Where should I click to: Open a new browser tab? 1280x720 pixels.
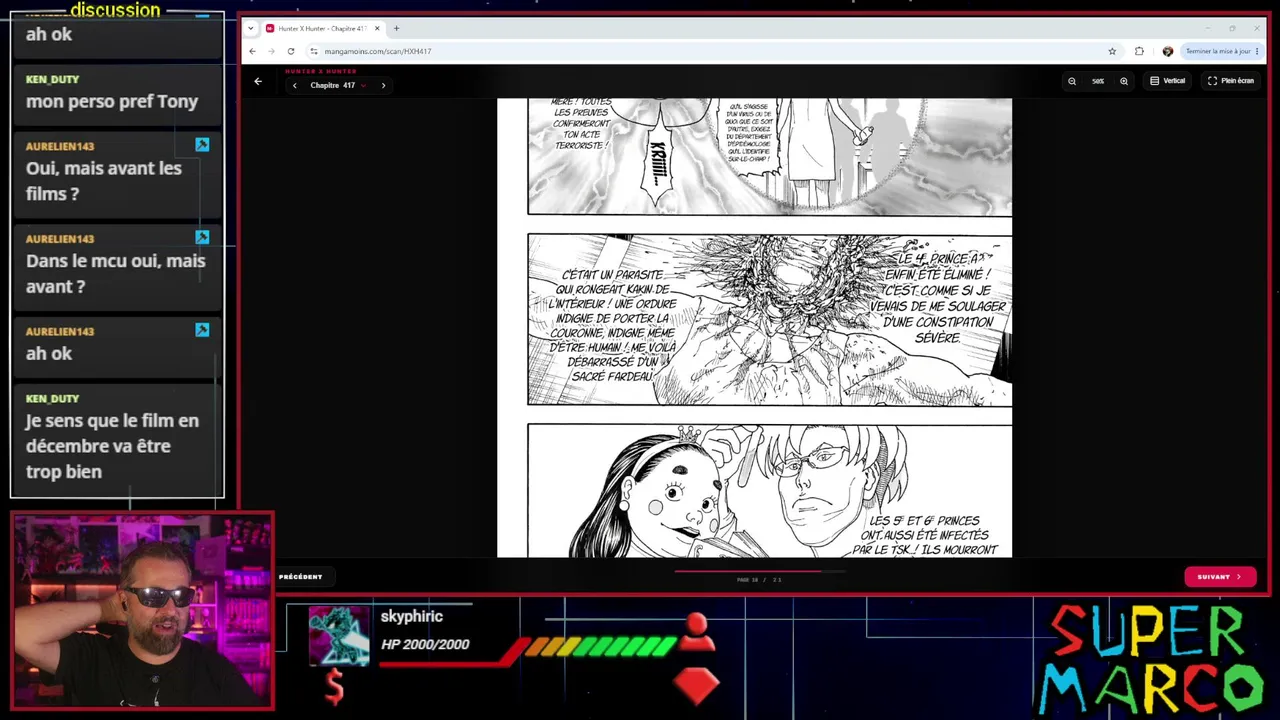coord(396,28)
